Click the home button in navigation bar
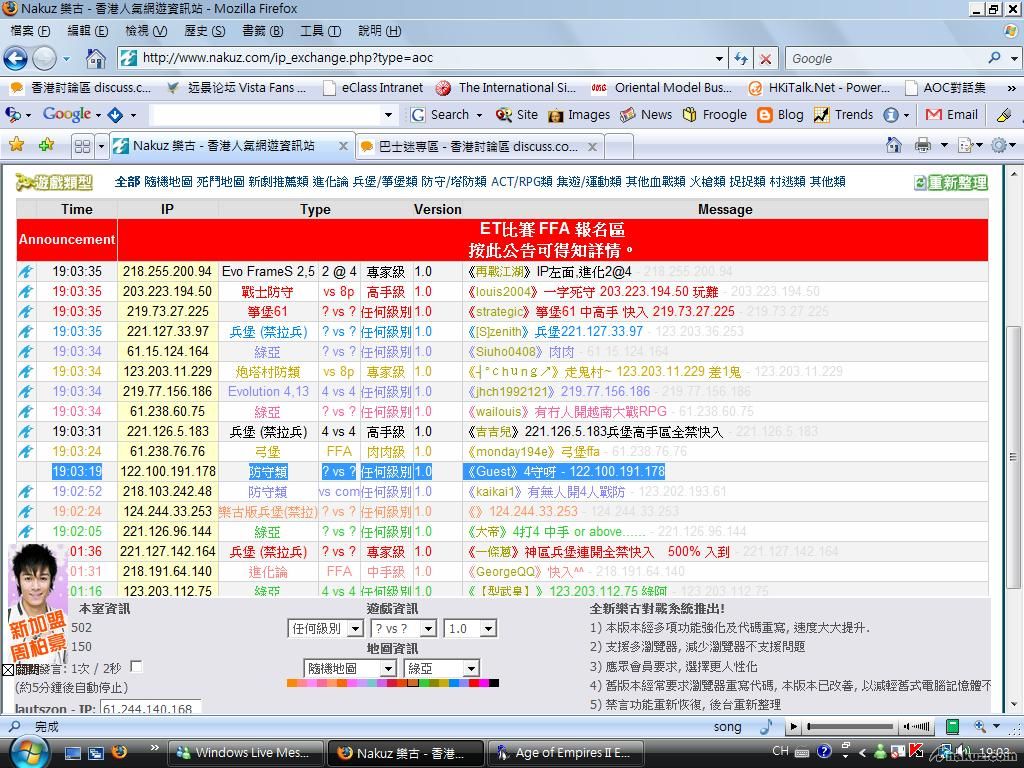Image resolution: width=1024 pixels, height=768 pixels. pyautogui.click(x=96, y=58)
